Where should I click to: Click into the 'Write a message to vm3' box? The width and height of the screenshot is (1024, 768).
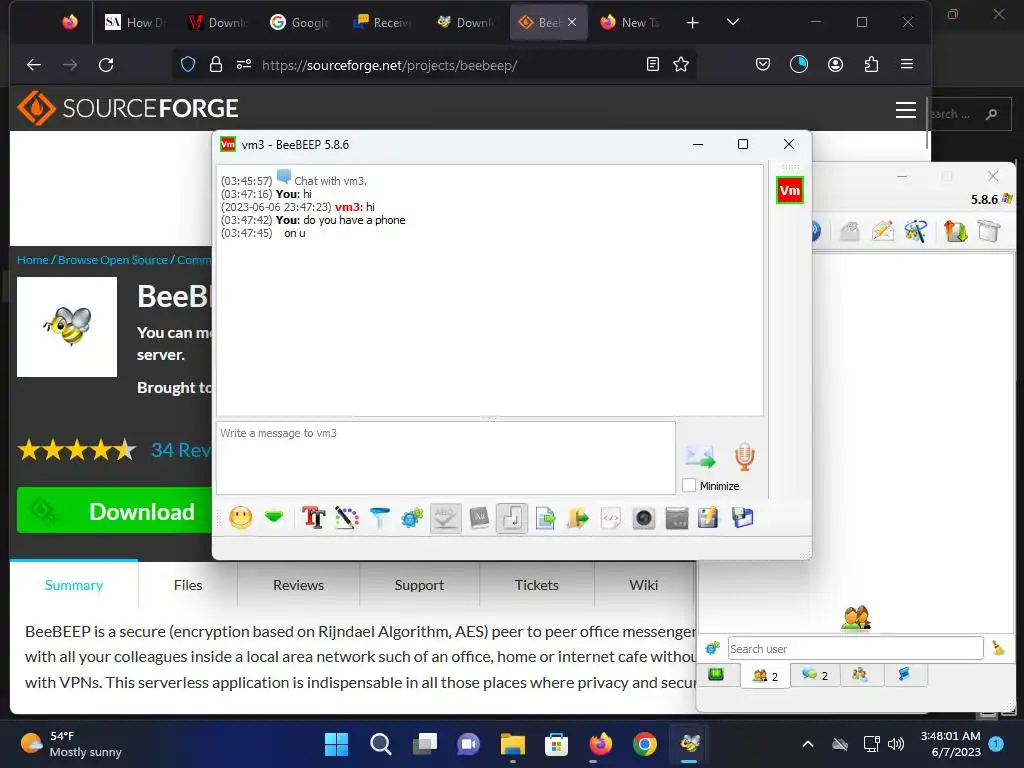[x=446, y=457]
